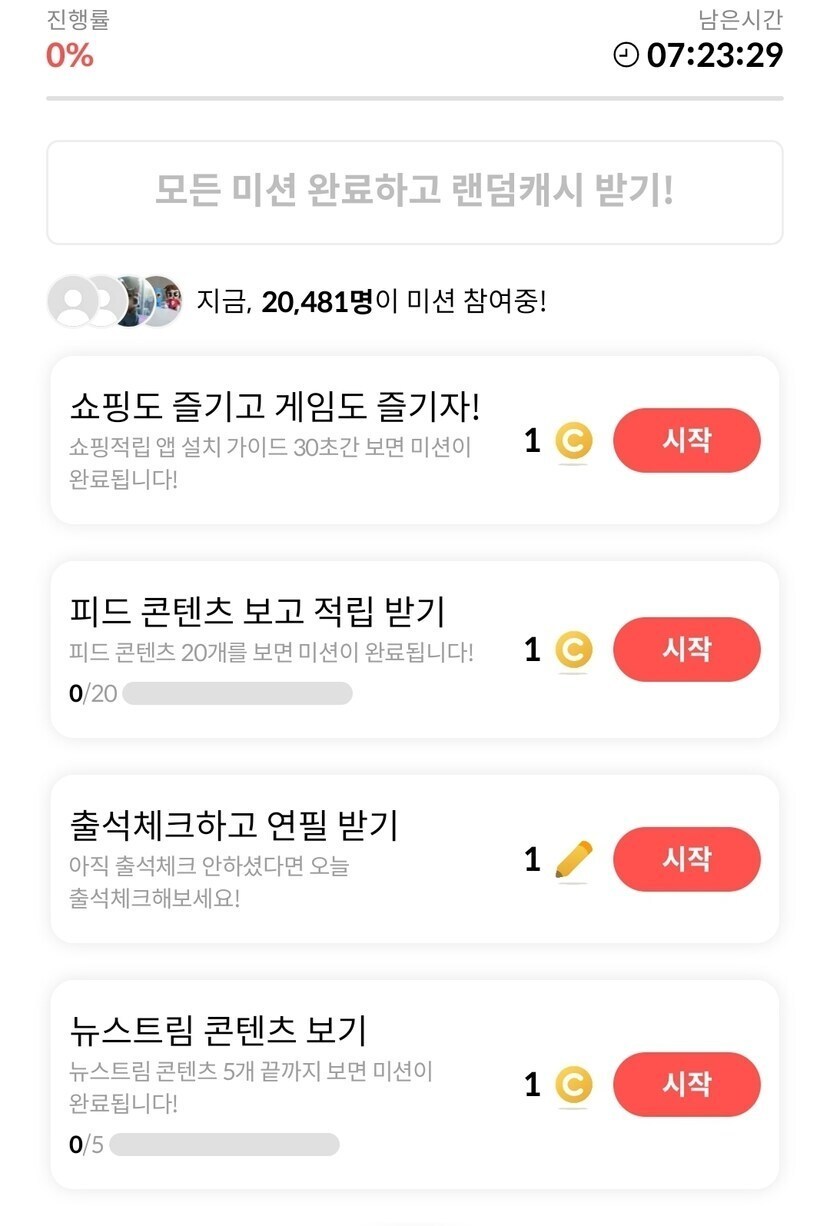Click the participant avatars cluster

point(115,301)
